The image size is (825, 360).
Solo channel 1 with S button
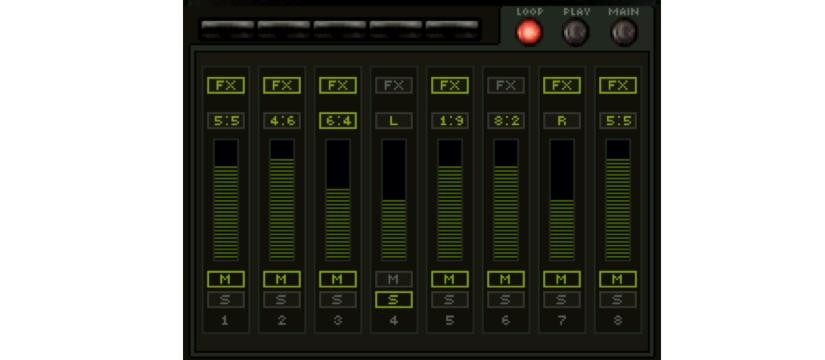[x=226, y=299]
